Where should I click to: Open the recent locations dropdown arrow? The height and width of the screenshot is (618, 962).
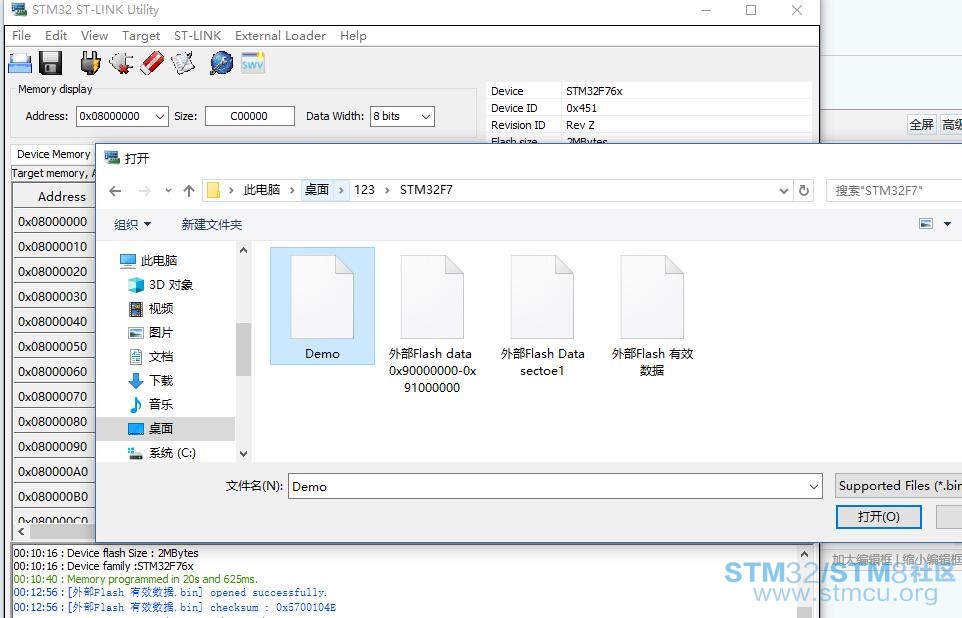click(x=168, y=191)
